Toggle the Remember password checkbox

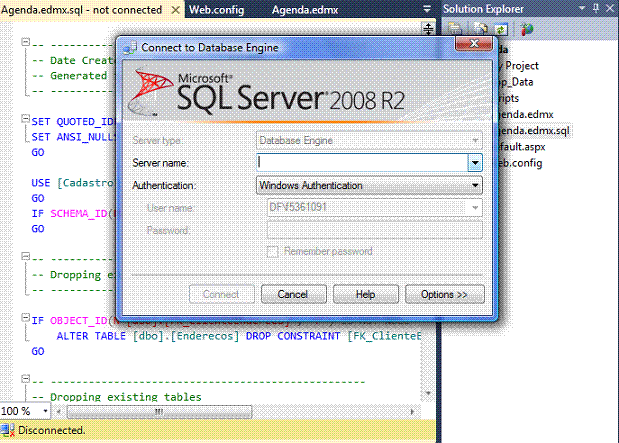pos(272,252)
